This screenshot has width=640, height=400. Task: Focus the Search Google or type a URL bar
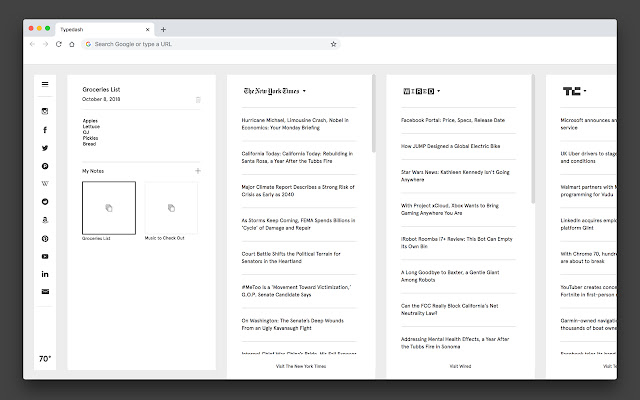click(211, 44)
